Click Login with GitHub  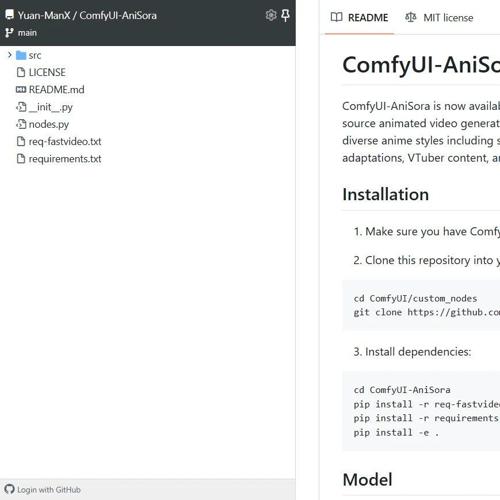point(49,490)
